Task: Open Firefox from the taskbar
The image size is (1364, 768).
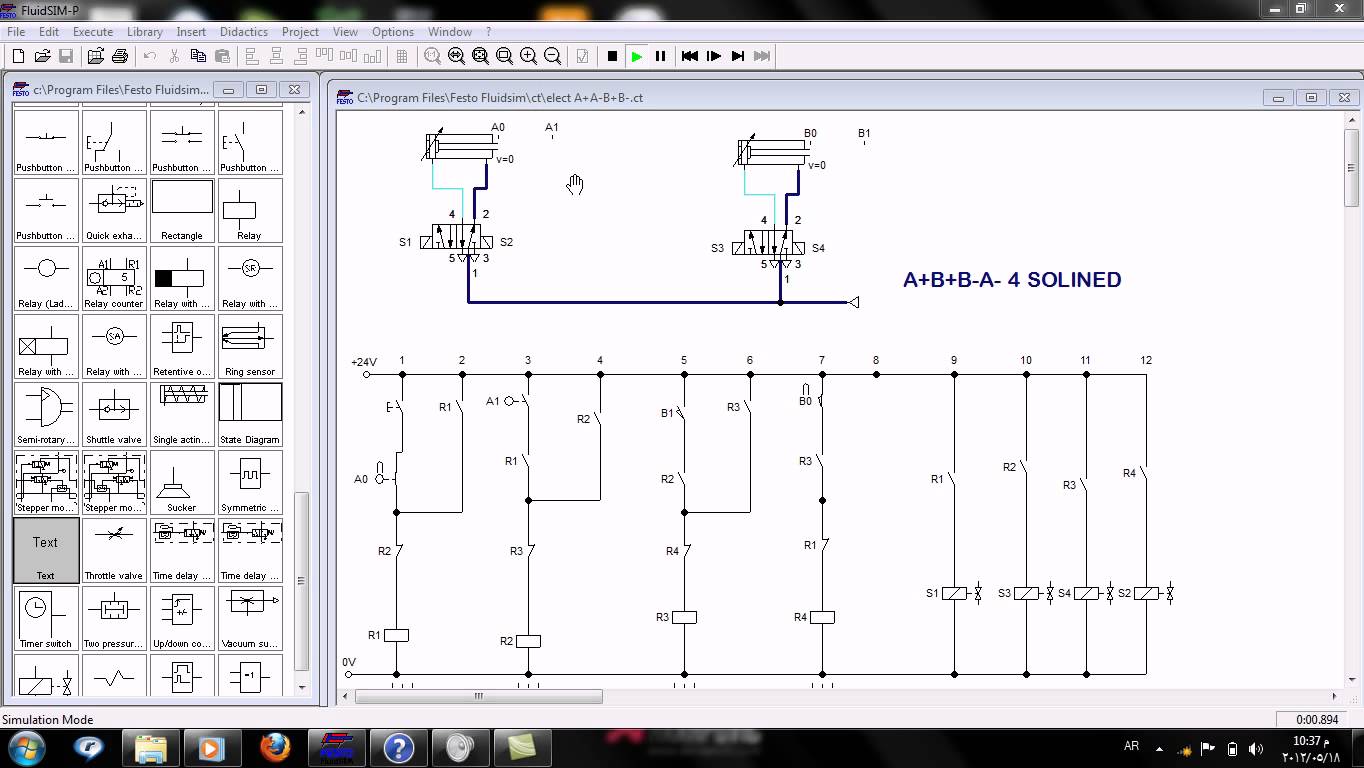Action: (x=274, y=747)
